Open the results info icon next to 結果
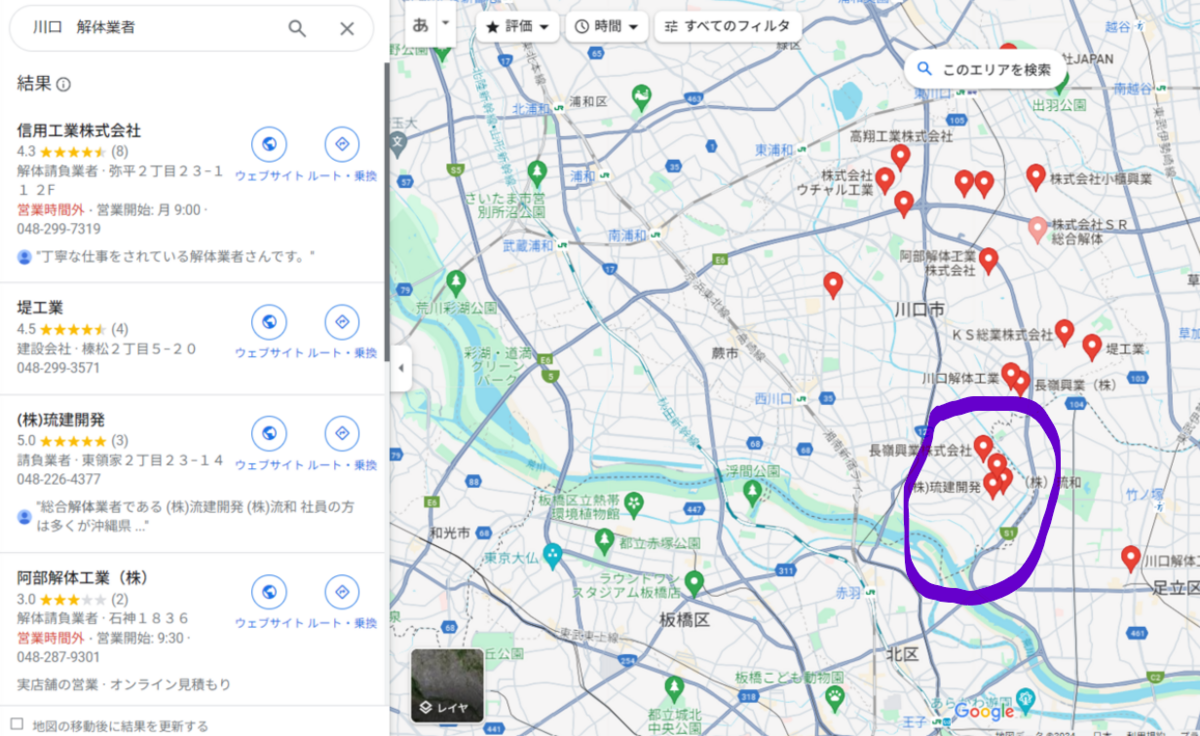1200x736 pixels. [x=64, y=85]
